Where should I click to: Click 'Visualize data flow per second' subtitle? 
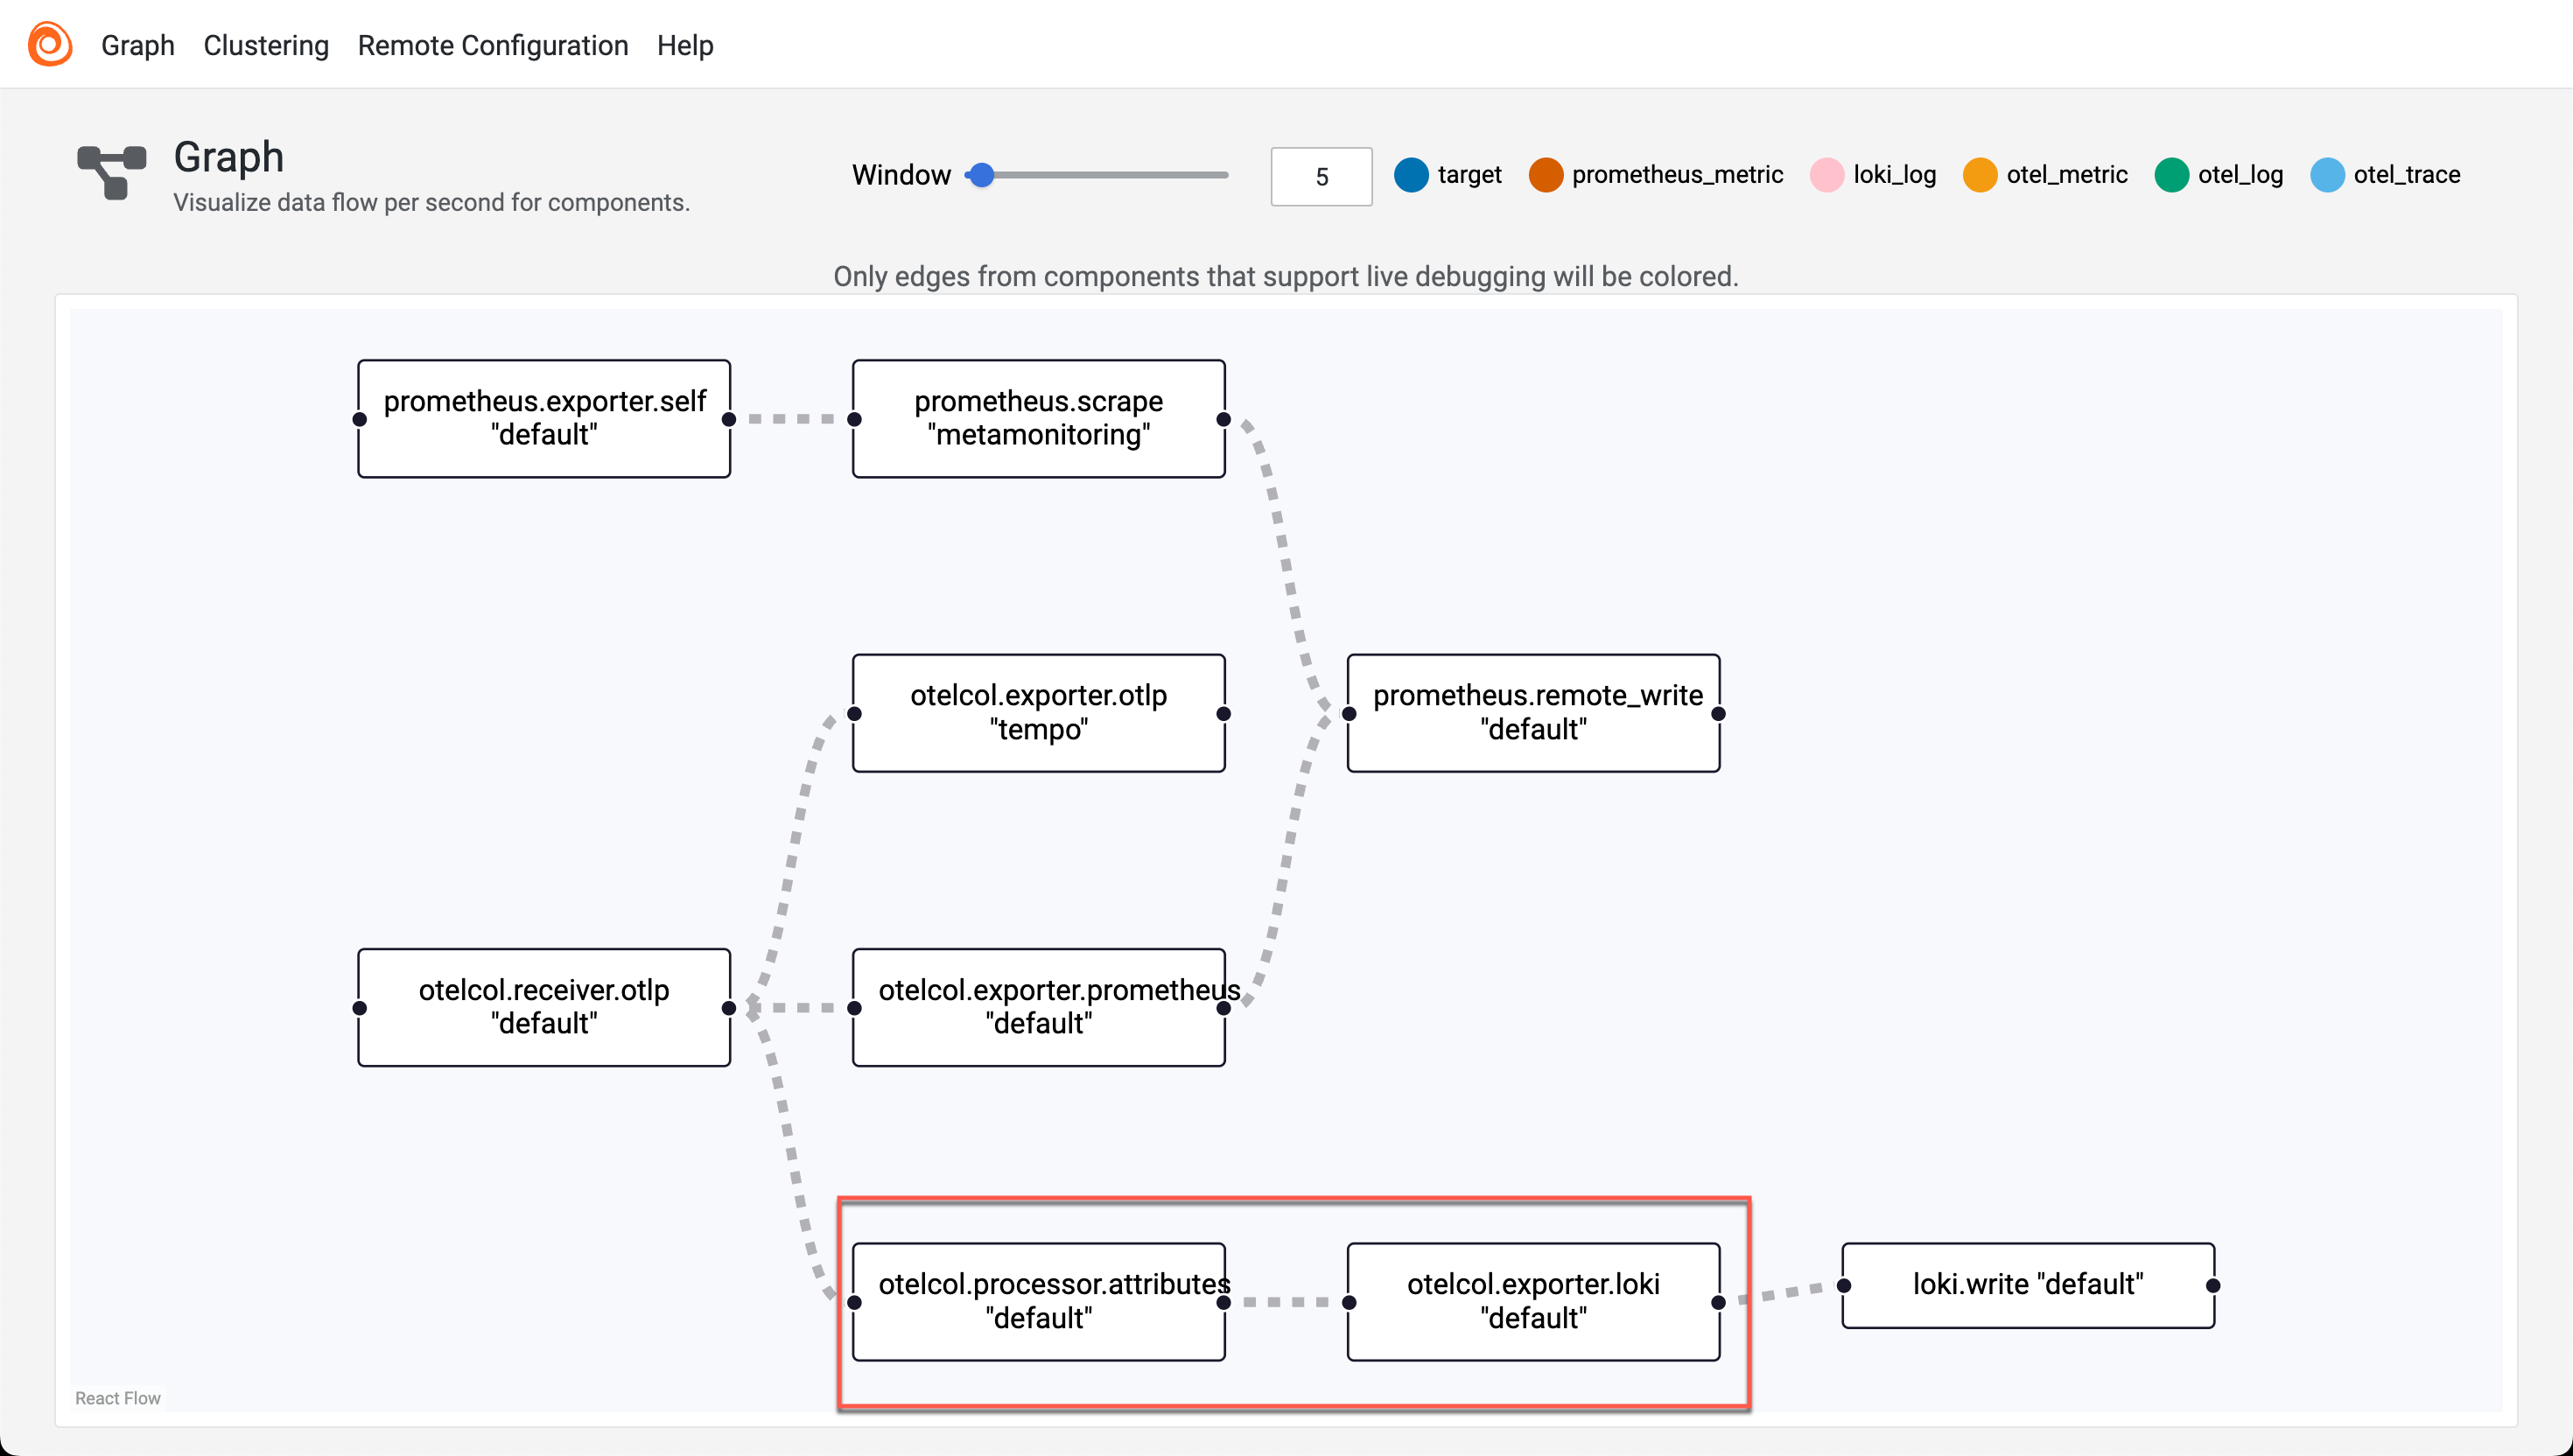pyautogui.click(x=431, y=203)
